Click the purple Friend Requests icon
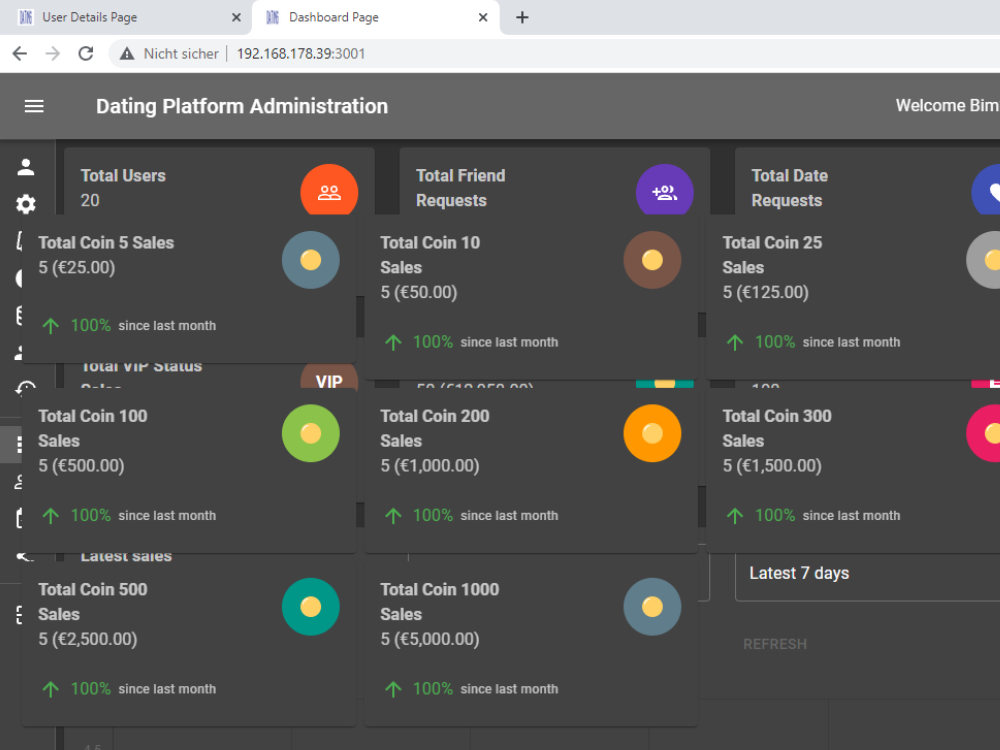Screen dimensions: 1000x750 665,190
